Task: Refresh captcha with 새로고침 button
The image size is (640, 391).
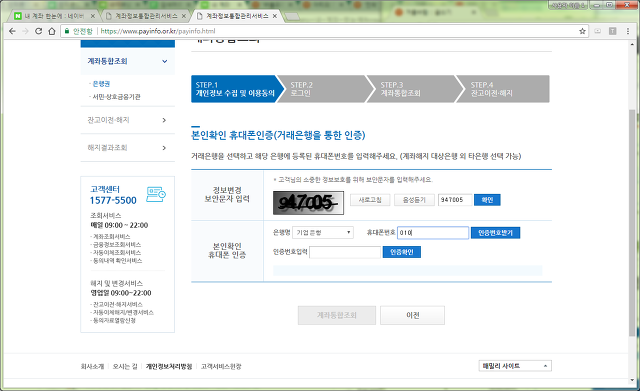Action: [370, 200]
